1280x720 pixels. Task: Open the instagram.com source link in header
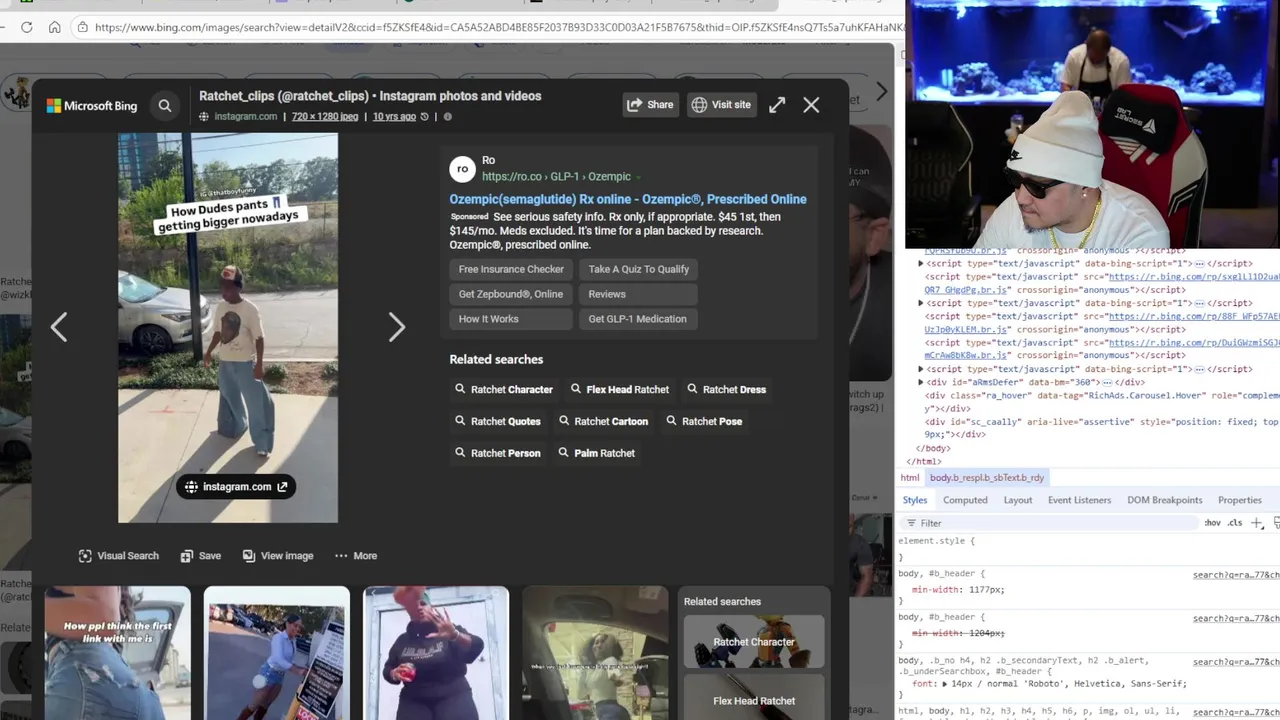tap(245, 117)
